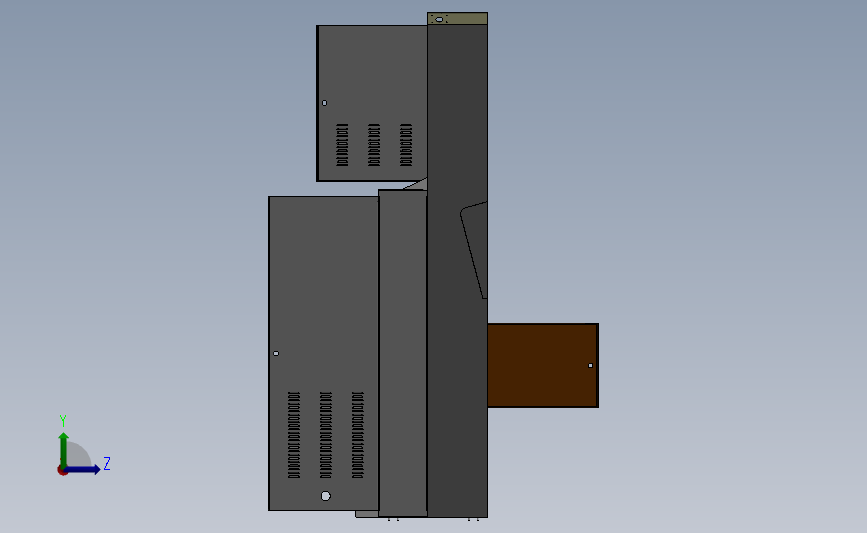The width and height of the screenshot is (867, 533).
Task: Click the blue Z axis arrow of the triad
Action: click(x=83, y=470)
